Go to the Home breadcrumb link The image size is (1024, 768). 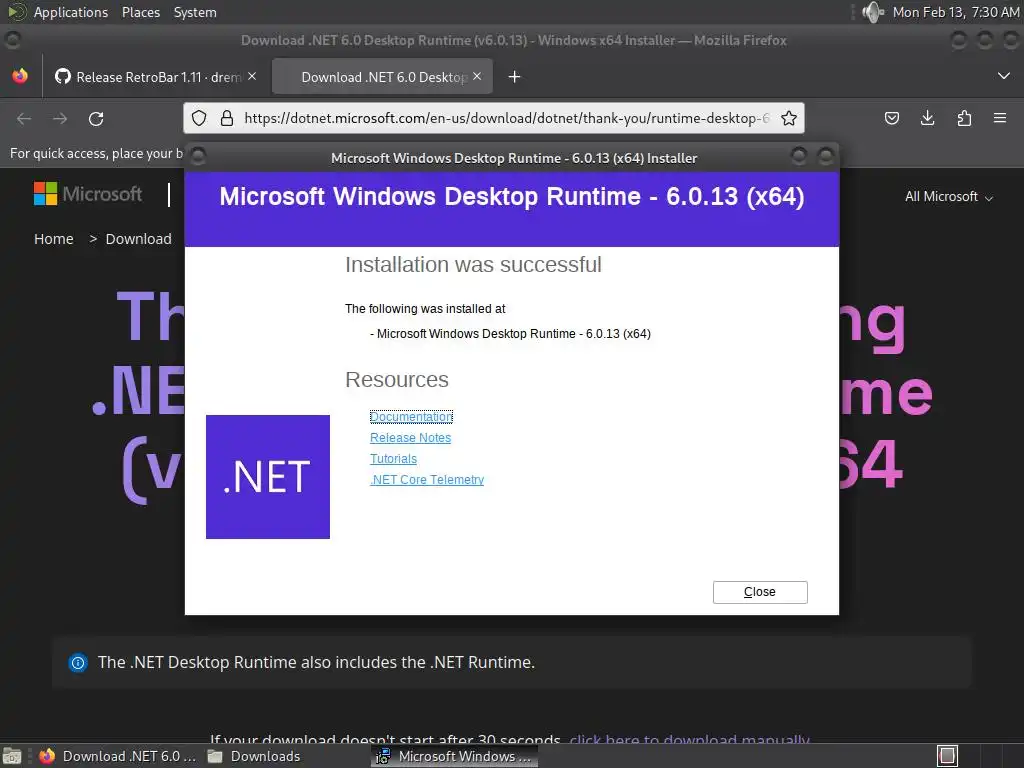point(54,239)
